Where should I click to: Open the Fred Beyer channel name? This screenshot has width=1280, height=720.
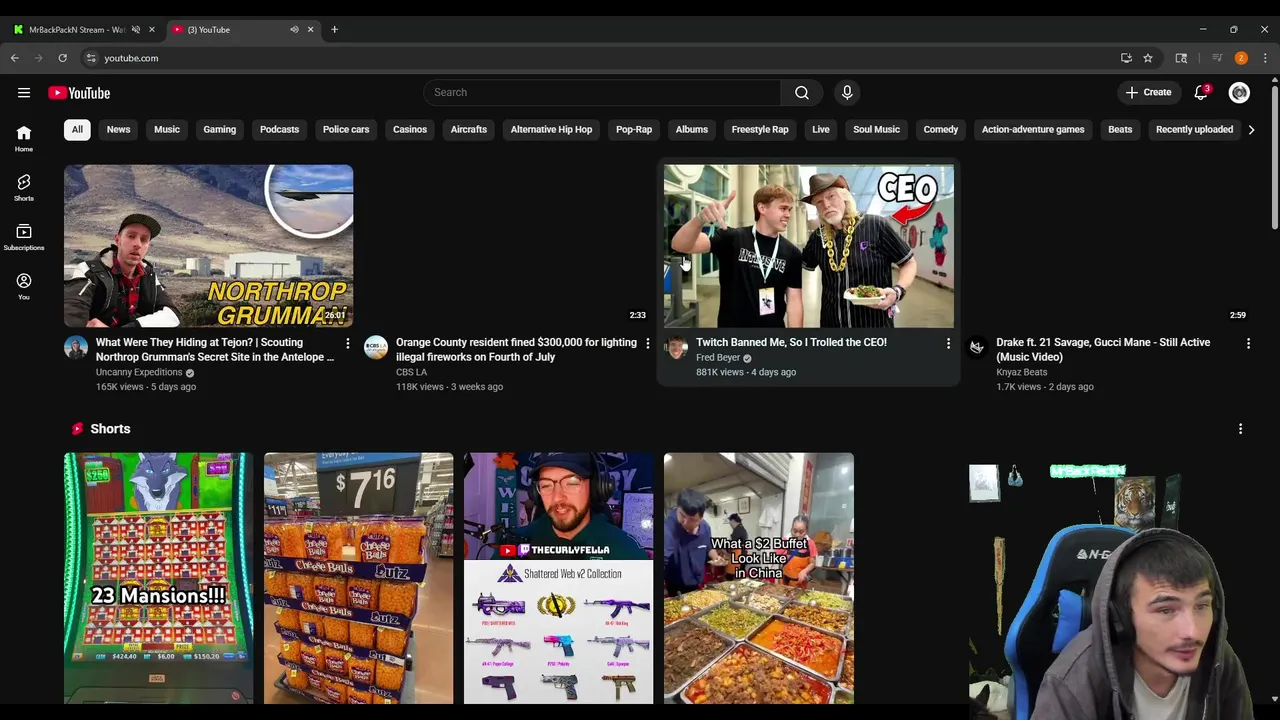tap(718, 358)
